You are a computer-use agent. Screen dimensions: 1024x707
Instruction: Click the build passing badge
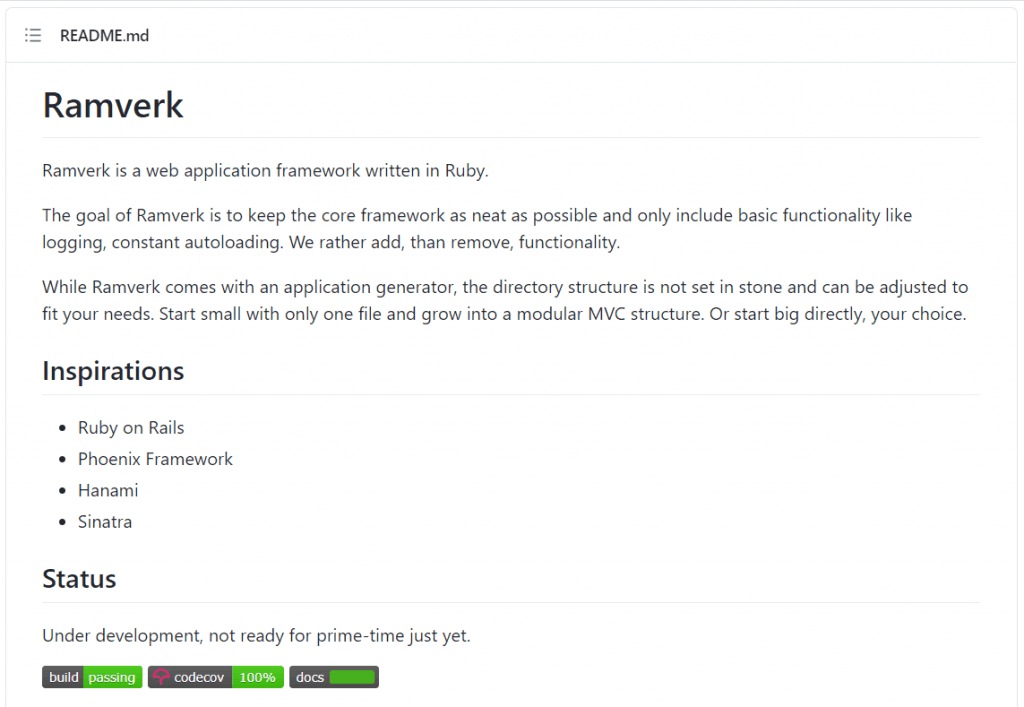coord(92,677)
